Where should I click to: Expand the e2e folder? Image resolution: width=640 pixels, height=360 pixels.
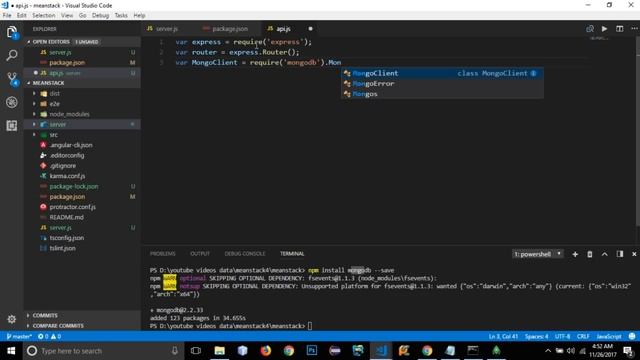[34, 104]
